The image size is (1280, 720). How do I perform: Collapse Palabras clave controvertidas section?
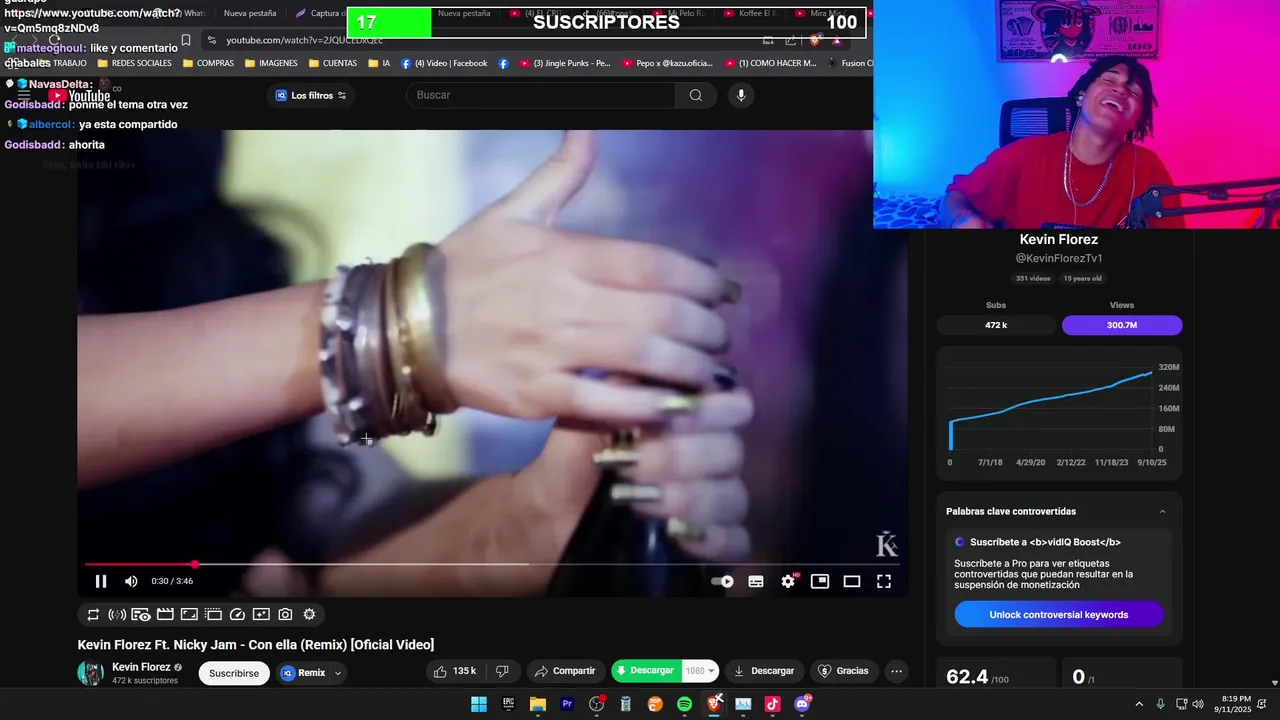coord(1162,511)
